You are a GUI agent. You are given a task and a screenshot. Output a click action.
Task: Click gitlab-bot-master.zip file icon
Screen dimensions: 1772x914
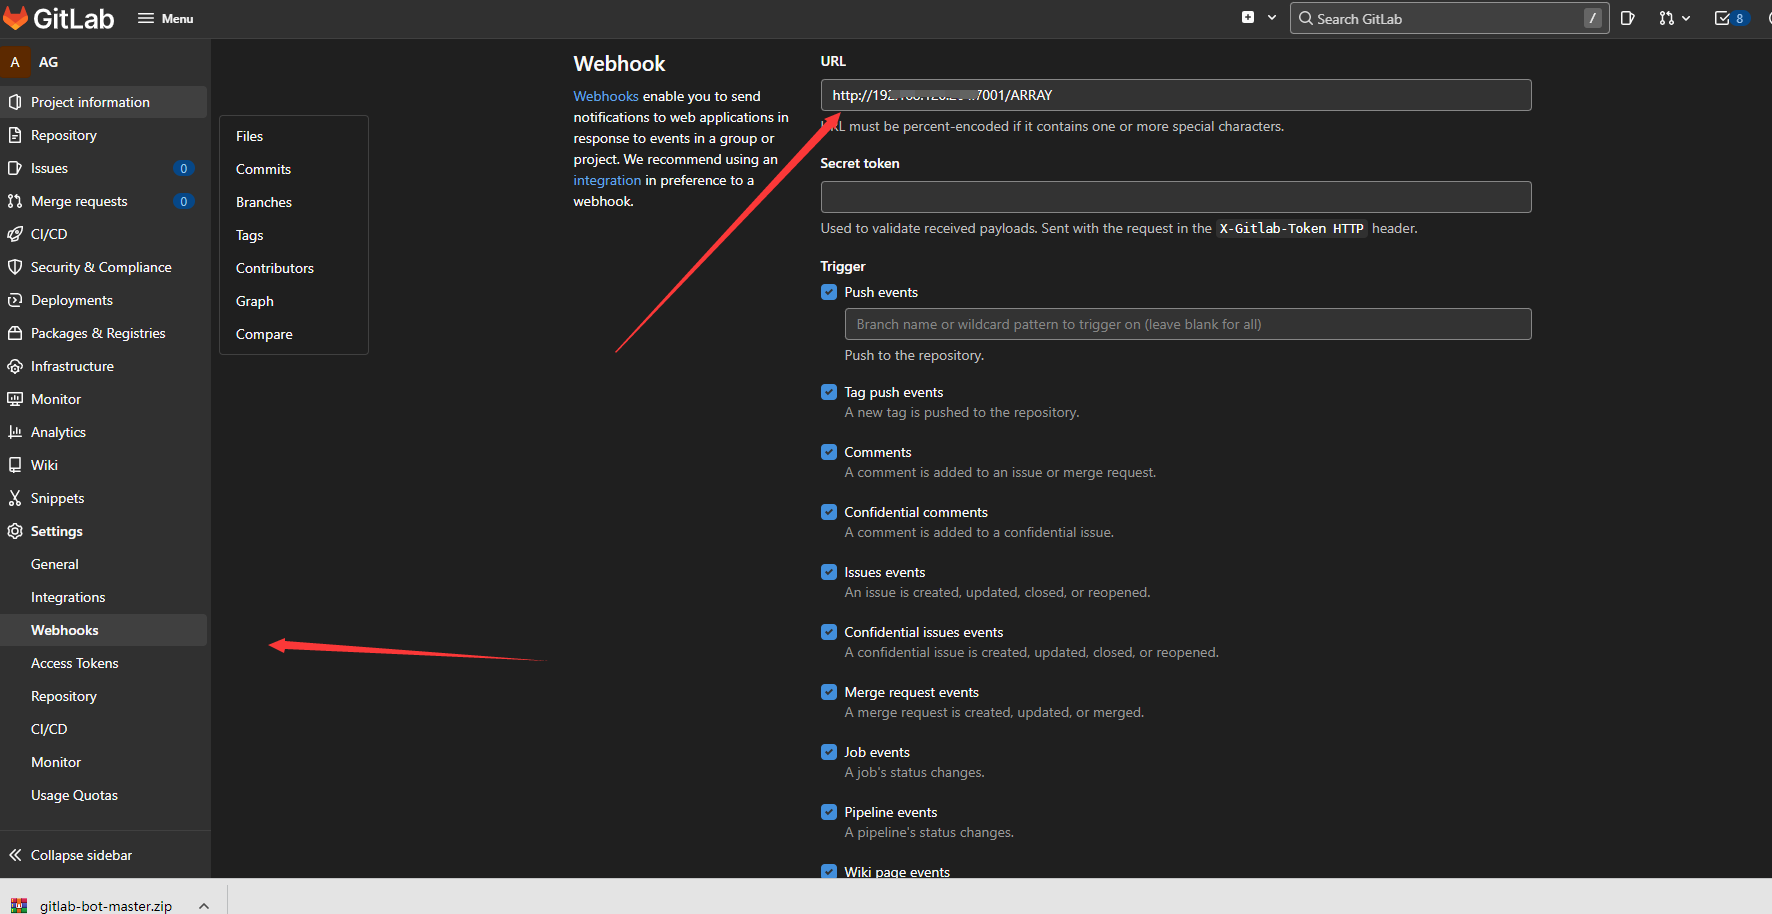click(19, 905)
